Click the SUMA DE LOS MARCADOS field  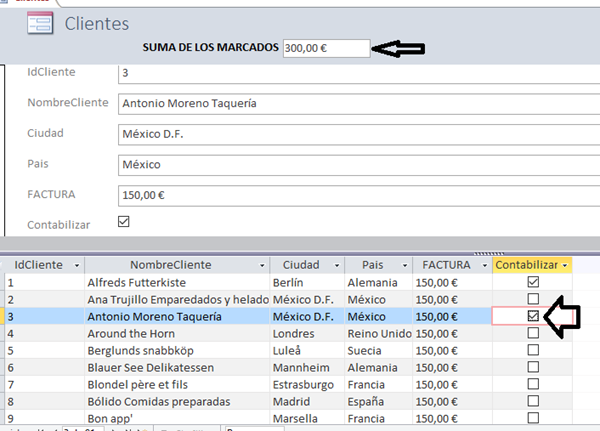click(x=325, y=48)
